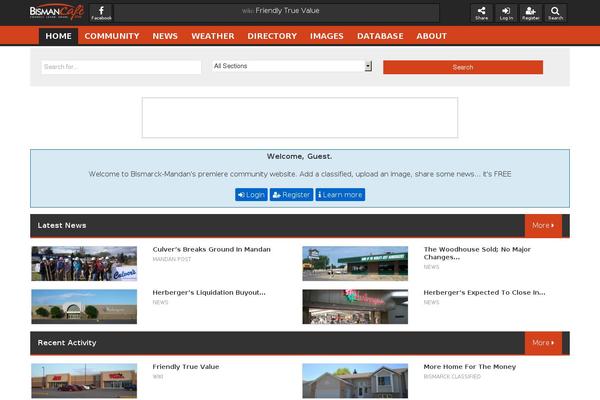Click the Herberger's storefront interior thumbnail
The width and height of the screenshot is (600, 400).
[x=355, y=307]
